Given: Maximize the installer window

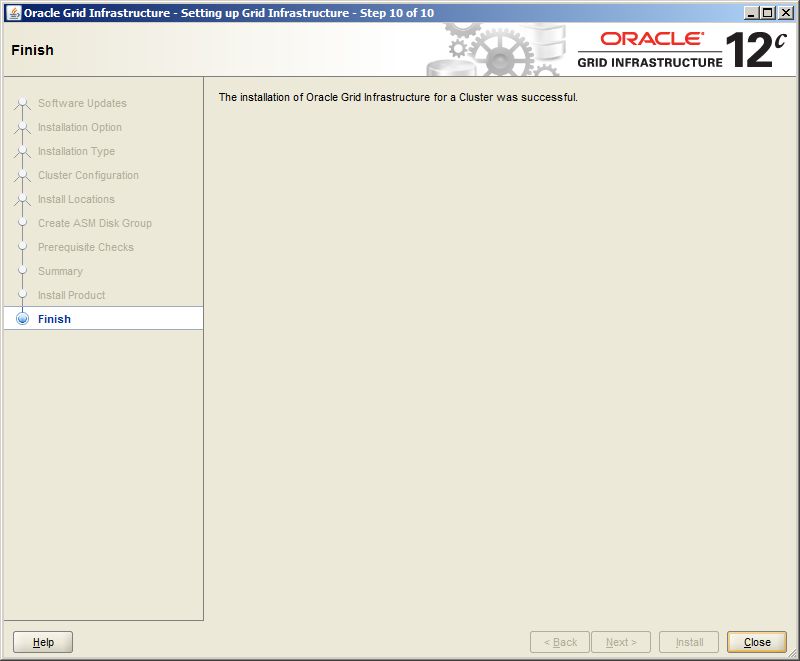Looking at the screenshot, I should click(x=767, y=13).
